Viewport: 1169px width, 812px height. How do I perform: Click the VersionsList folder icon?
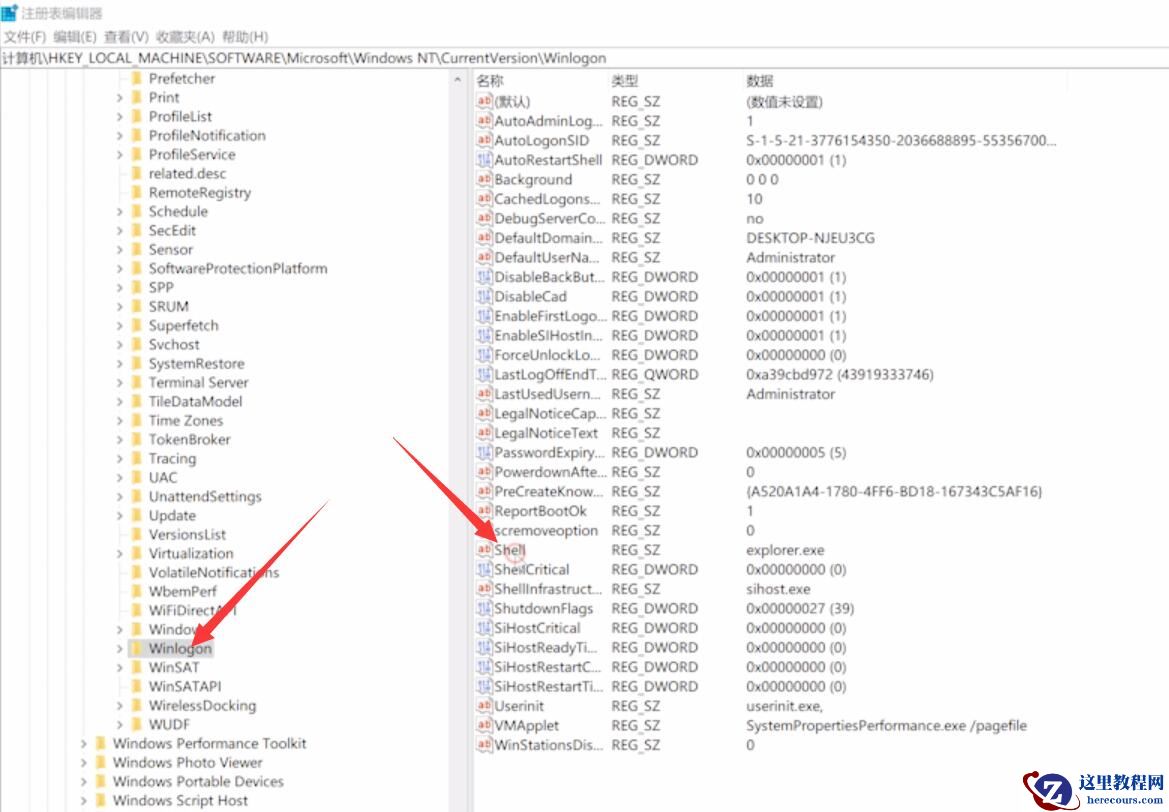136,534
